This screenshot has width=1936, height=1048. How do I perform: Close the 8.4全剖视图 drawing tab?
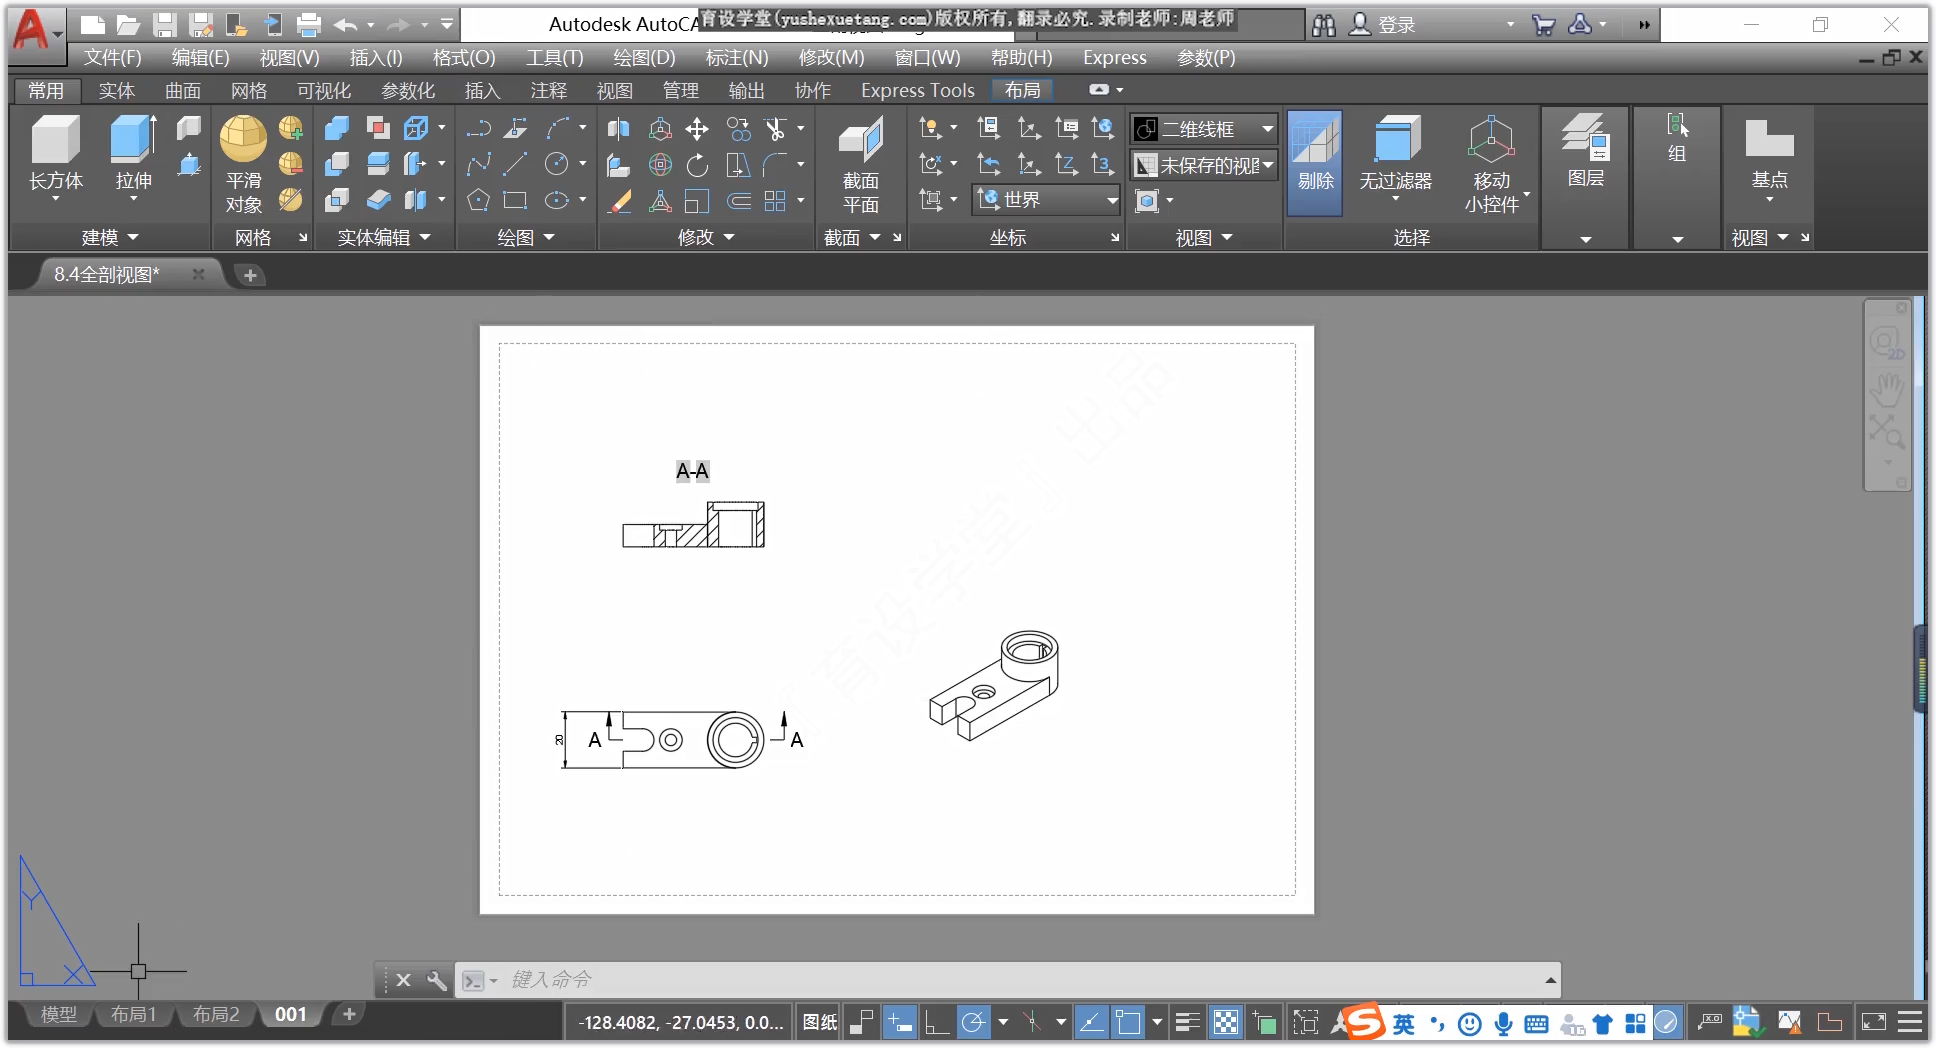coord(198,274)
